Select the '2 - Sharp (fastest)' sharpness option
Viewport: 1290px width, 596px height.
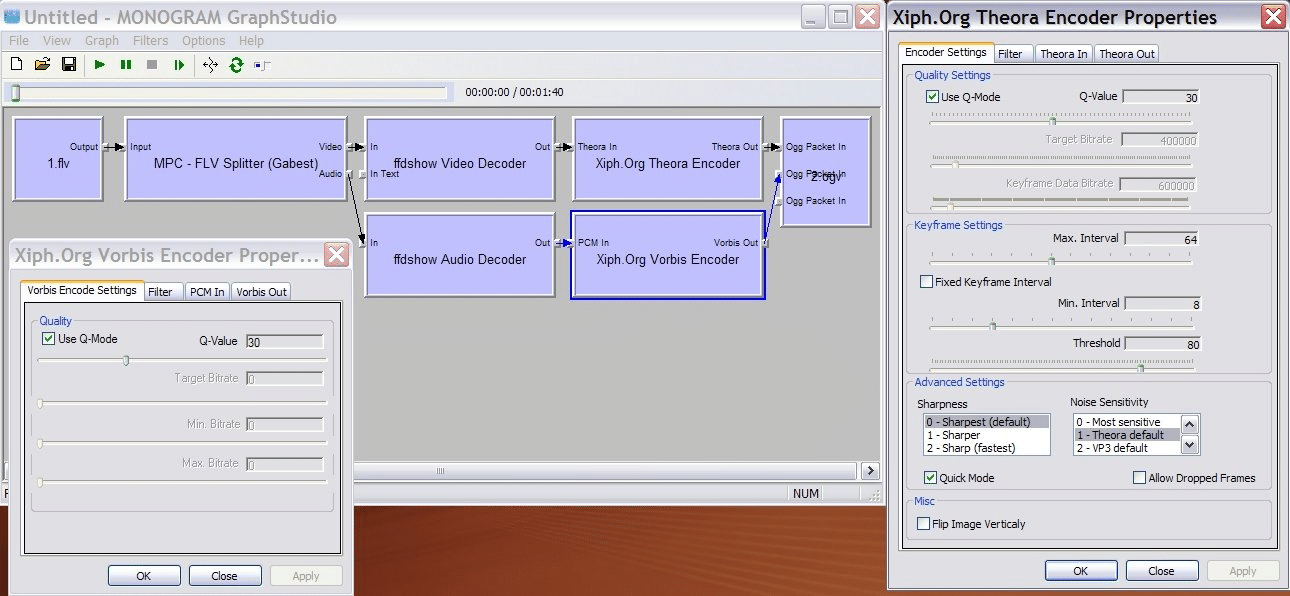click(969, 448)
